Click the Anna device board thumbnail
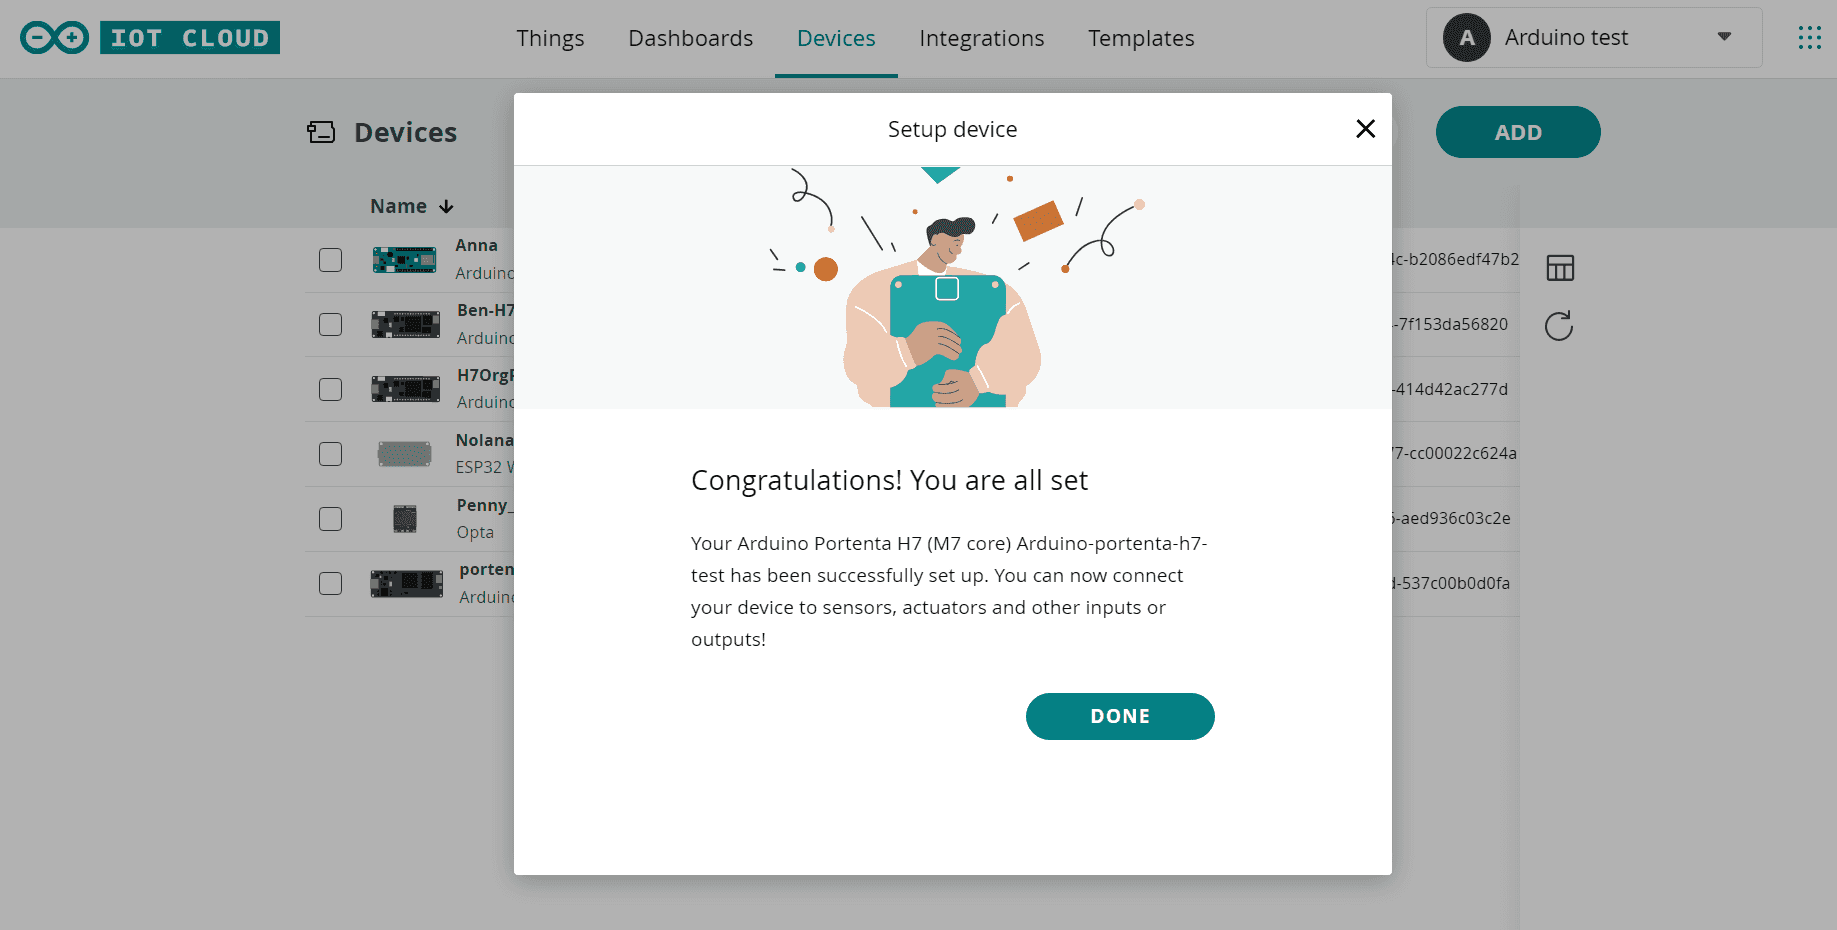Viewport: 1837px width, 930px height. coord(404,260)
